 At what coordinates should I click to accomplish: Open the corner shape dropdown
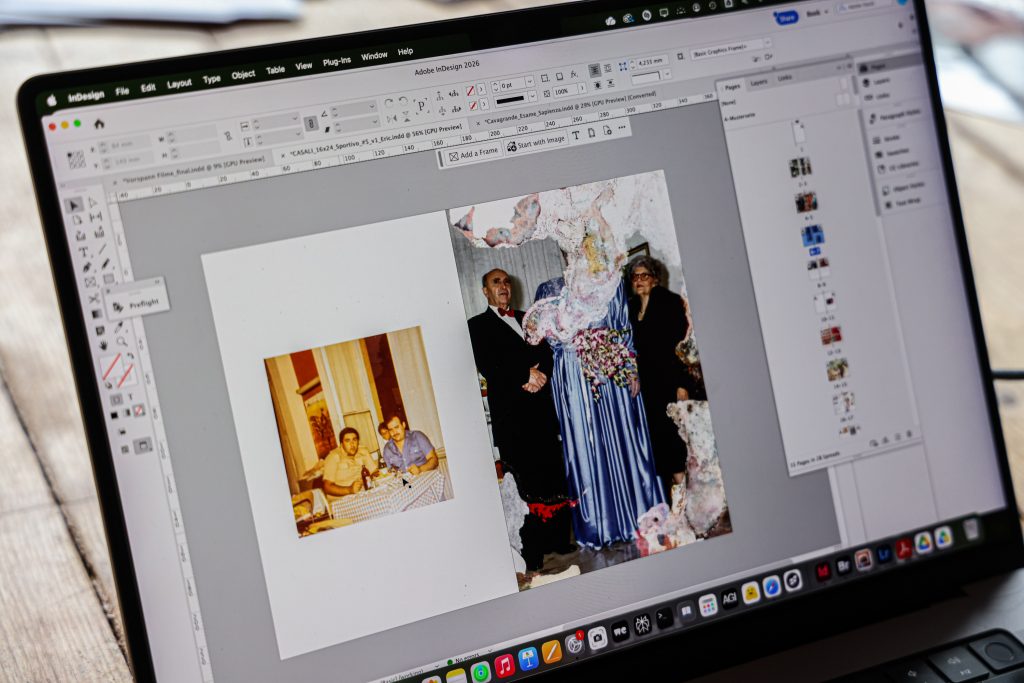pyautogui.click(x=667, y=74)
